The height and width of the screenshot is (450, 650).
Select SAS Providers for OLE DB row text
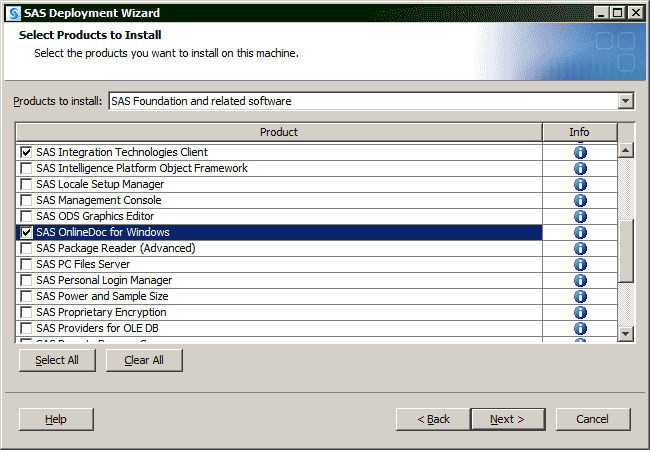97,328
